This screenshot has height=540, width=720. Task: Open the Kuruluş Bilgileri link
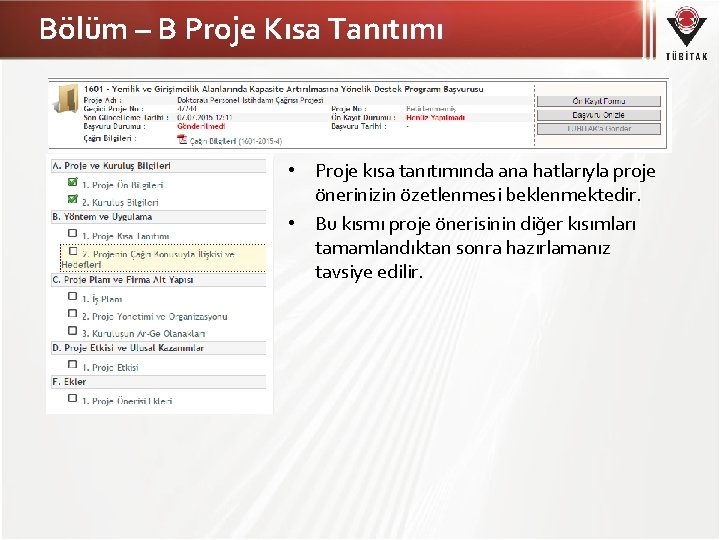tap(120, 202)
